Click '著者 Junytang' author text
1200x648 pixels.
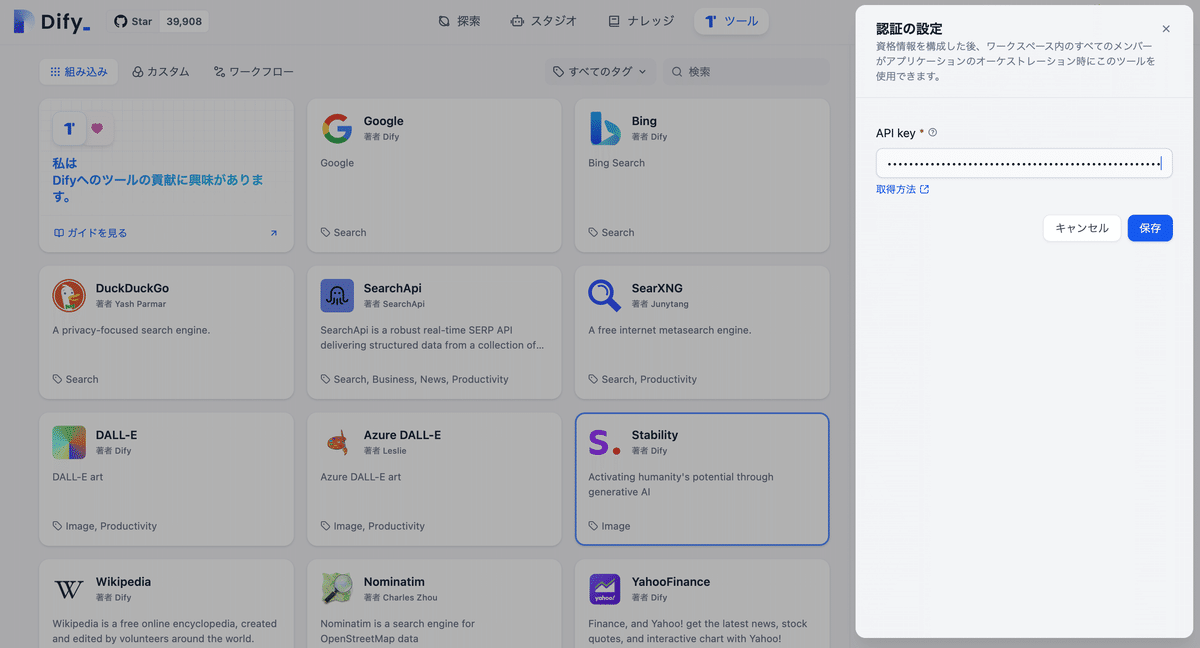coord(660,304)
